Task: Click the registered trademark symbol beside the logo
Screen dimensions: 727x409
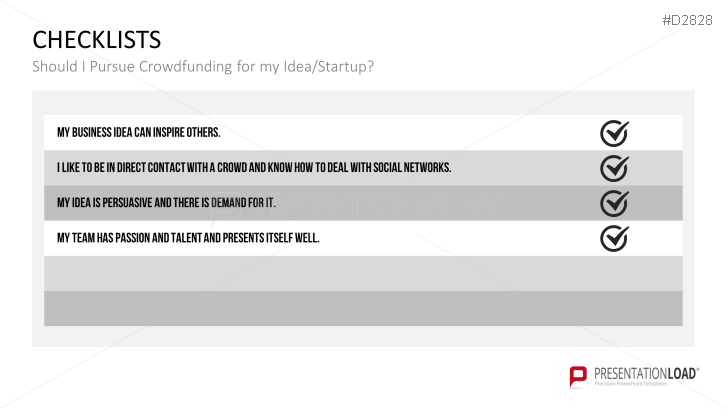Action: click(x=698, y=368)
